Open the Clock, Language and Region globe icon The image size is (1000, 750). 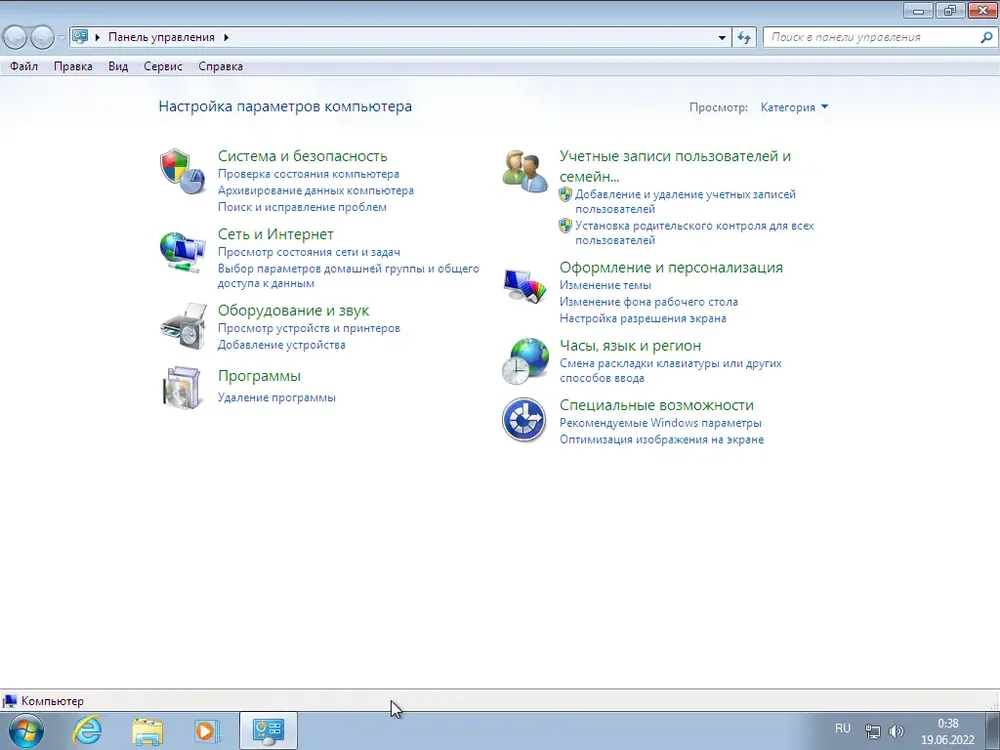click(524, 361)
